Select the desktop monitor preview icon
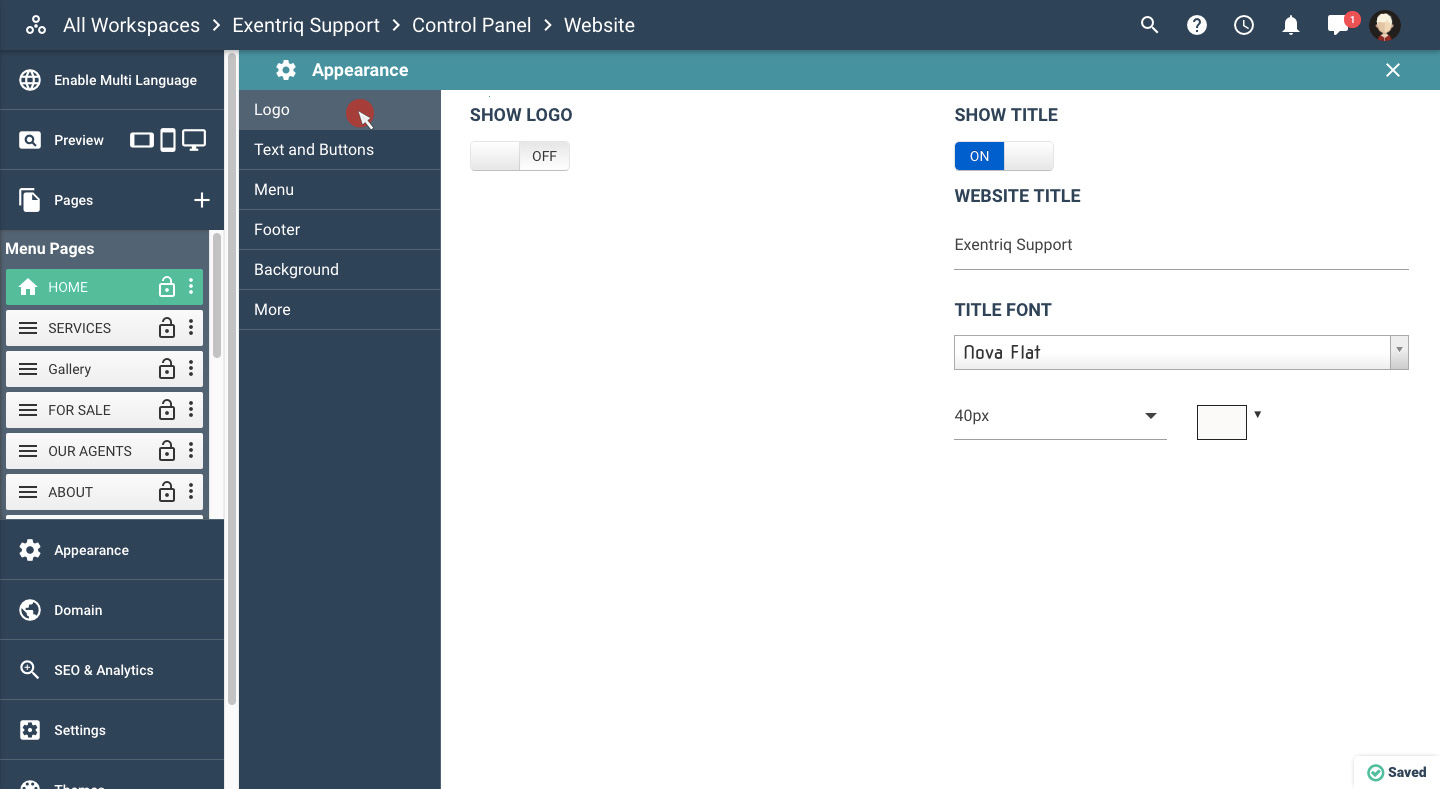 pos(194,140)
